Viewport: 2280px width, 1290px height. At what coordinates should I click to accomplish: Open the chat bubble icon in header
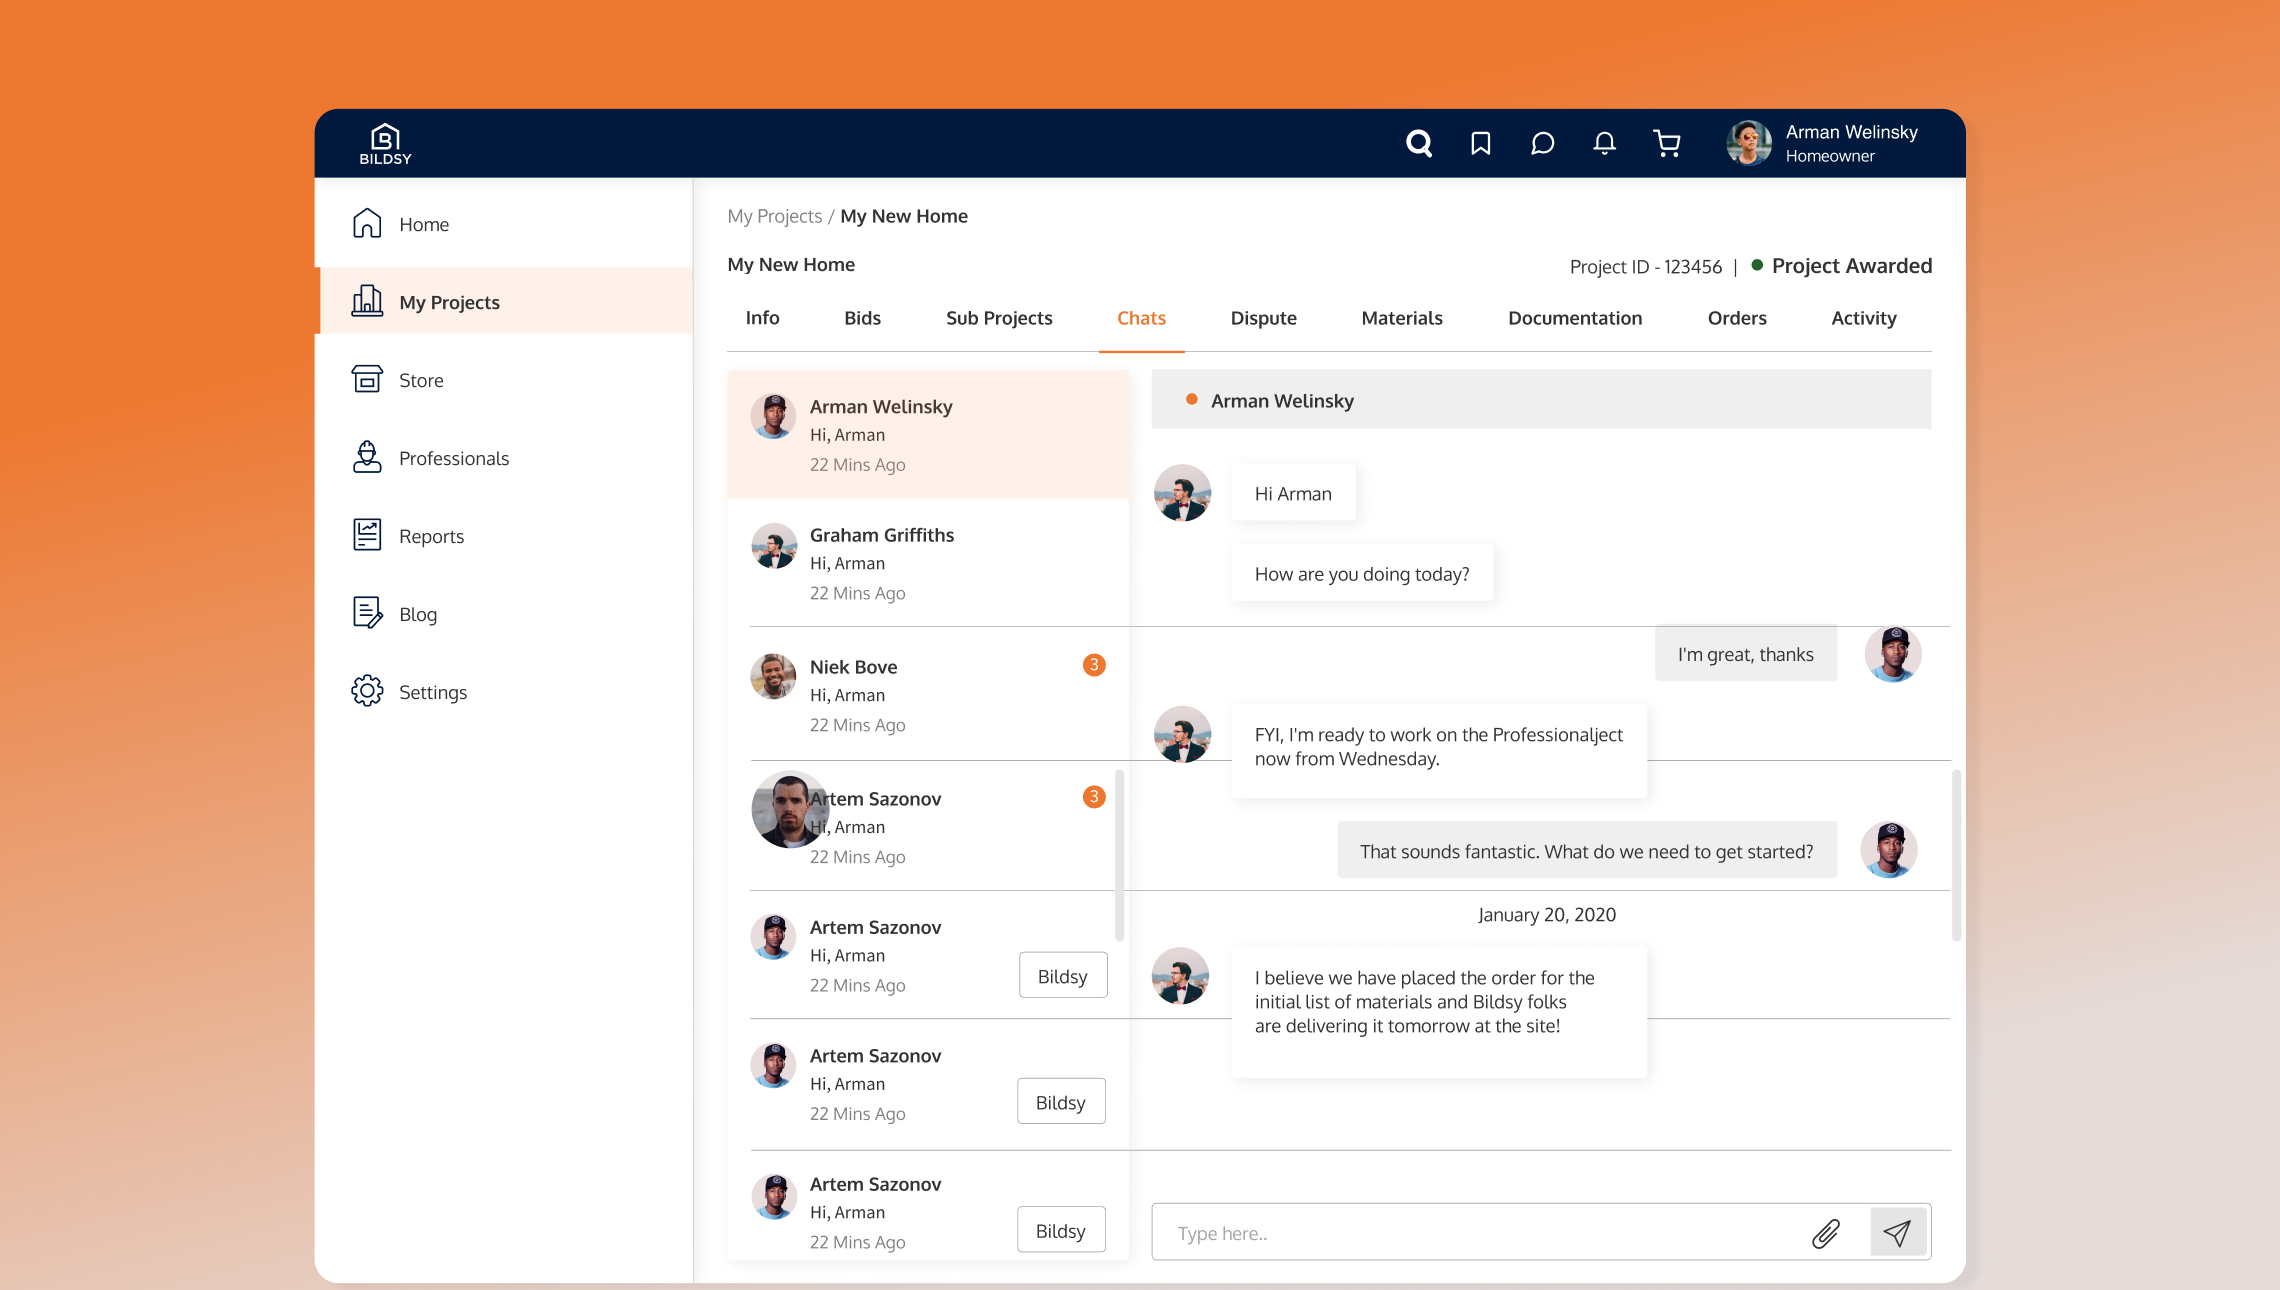tap(1542, 144)
